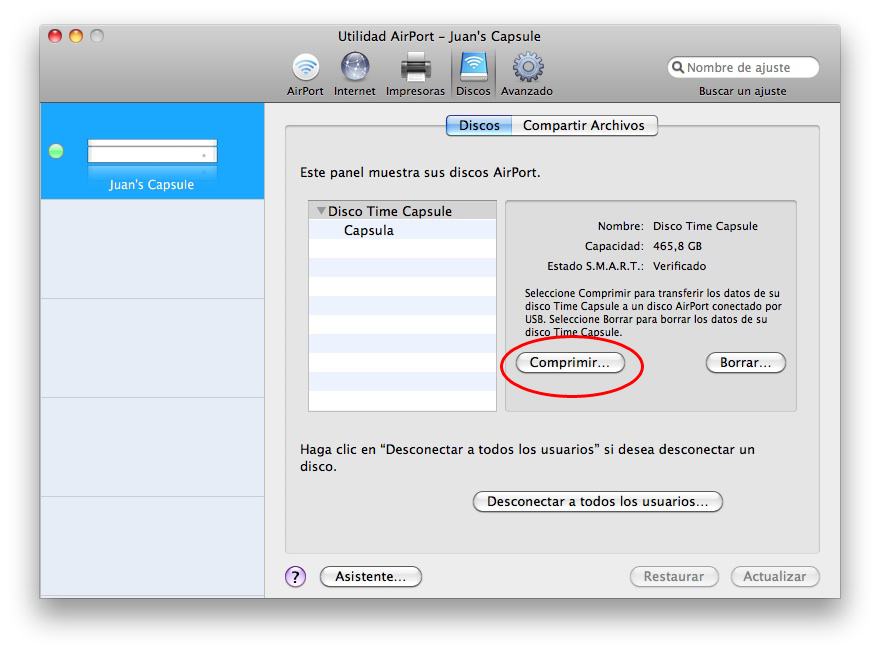Click Desconectar a todos los usuarios
The height and width of the screenshot is (653, 880).
[x=598, y=501]
